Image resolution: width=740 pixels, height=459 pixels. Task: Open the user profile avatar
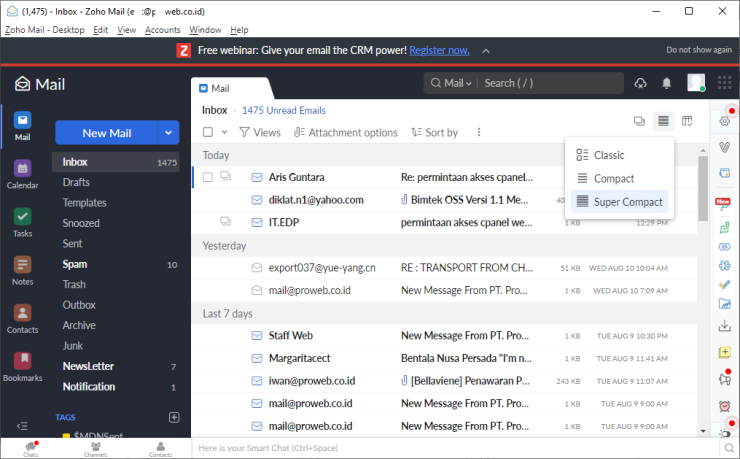point(696,83)
